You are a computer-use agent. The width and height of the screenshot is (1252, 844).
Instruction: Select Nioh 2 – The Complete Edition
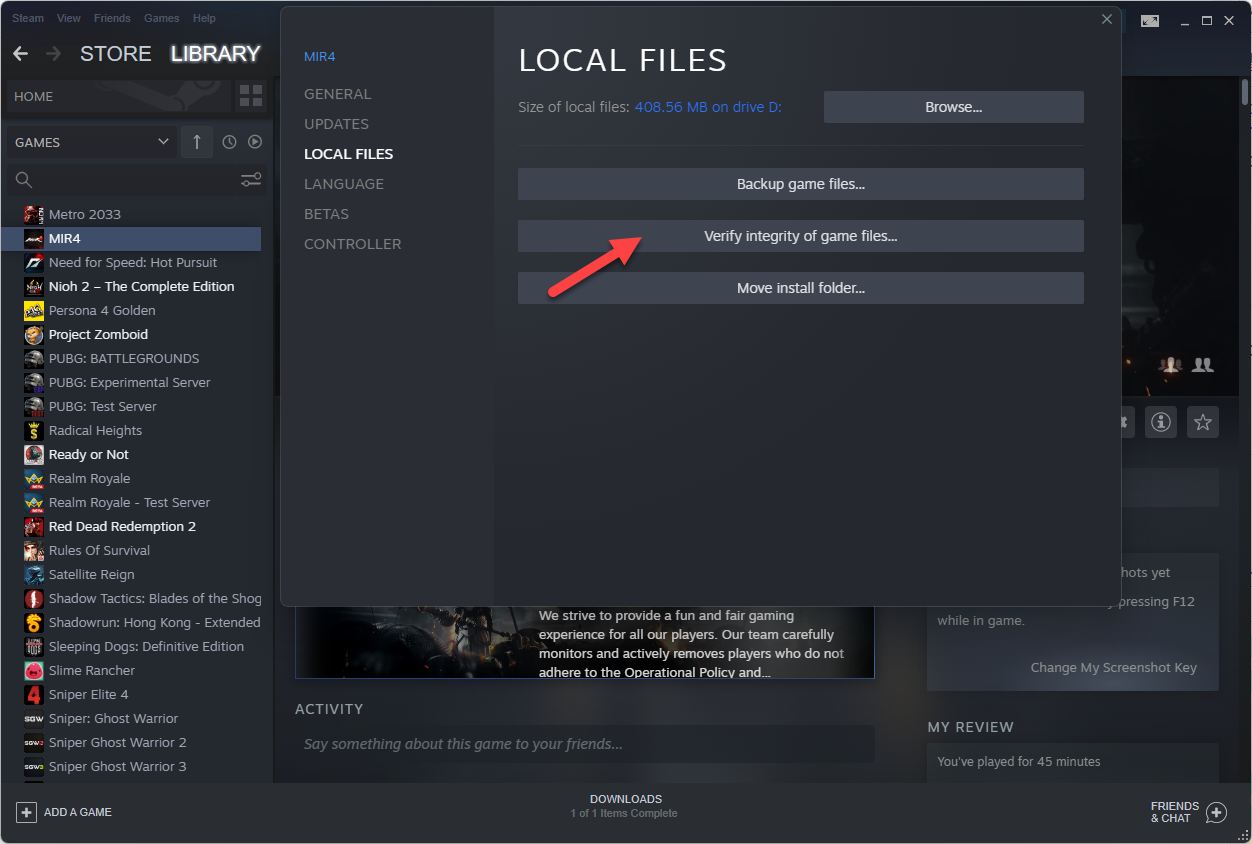(x=141, y=286)
